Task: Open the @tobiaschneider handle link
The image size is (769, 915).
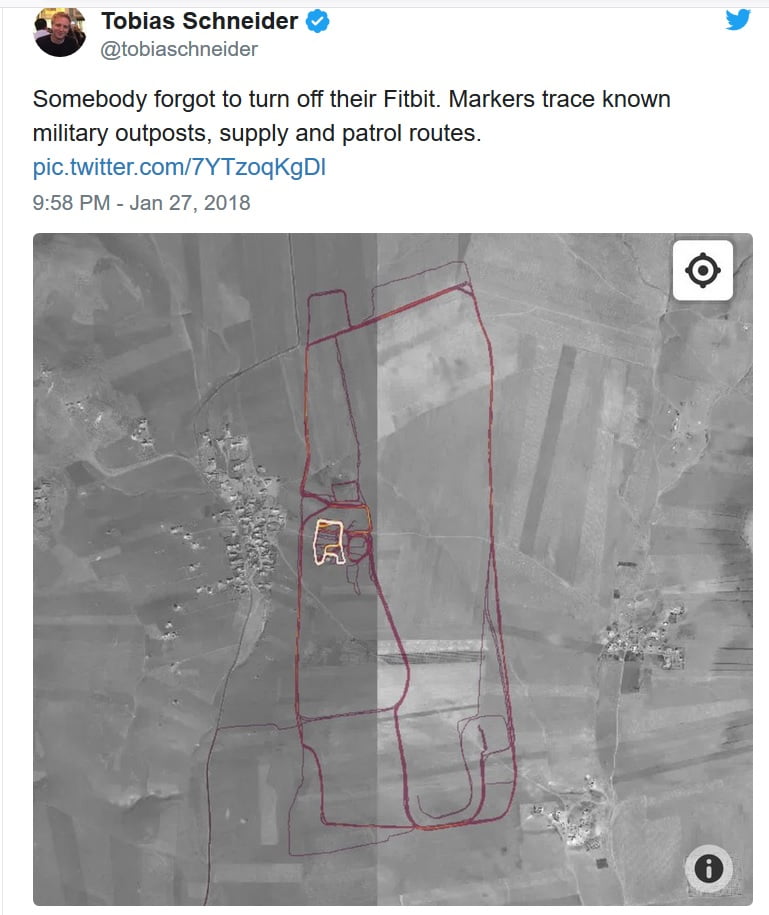Action: coord(179,50)
